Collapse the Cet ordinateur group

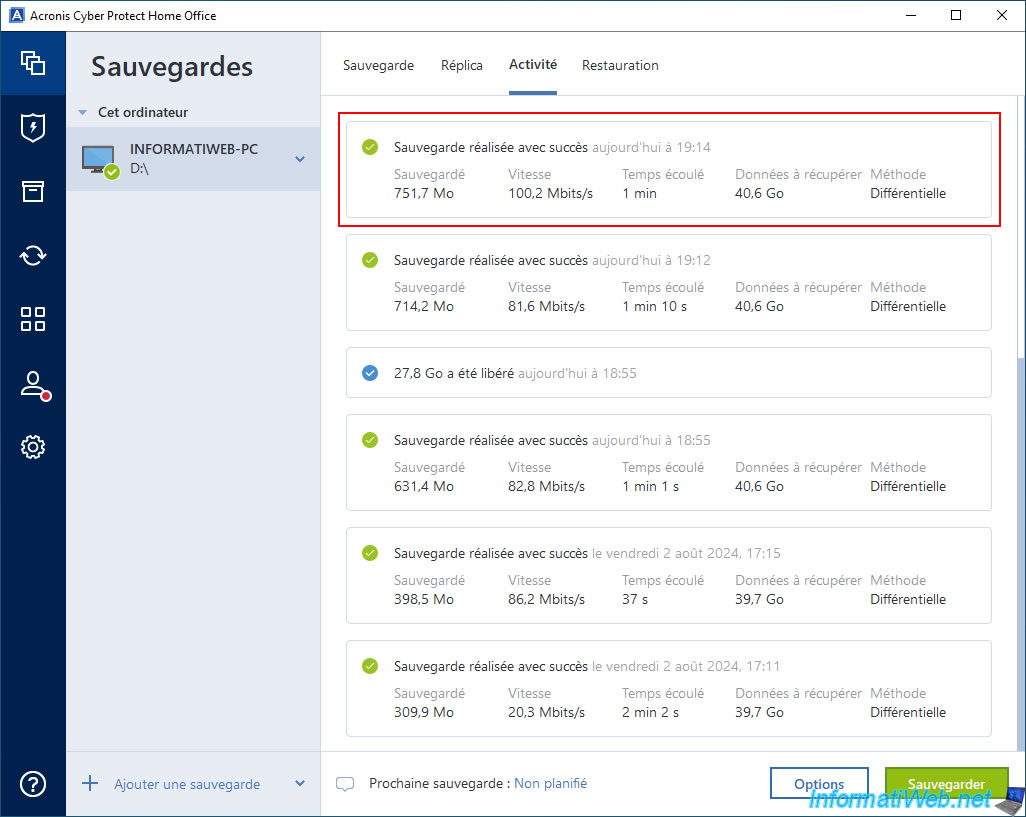click(82, 113)
